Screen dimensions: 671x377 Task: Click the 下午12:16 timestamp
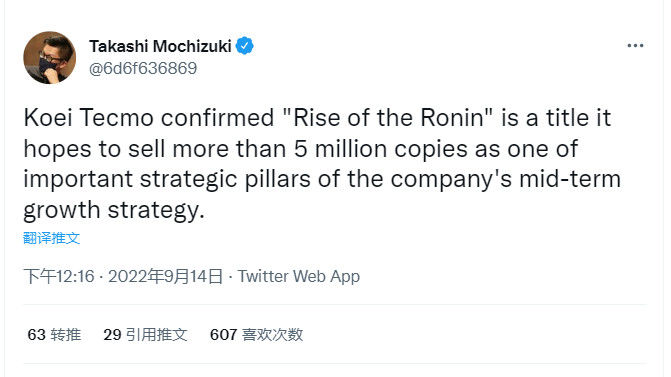click(x=59, y=276)
